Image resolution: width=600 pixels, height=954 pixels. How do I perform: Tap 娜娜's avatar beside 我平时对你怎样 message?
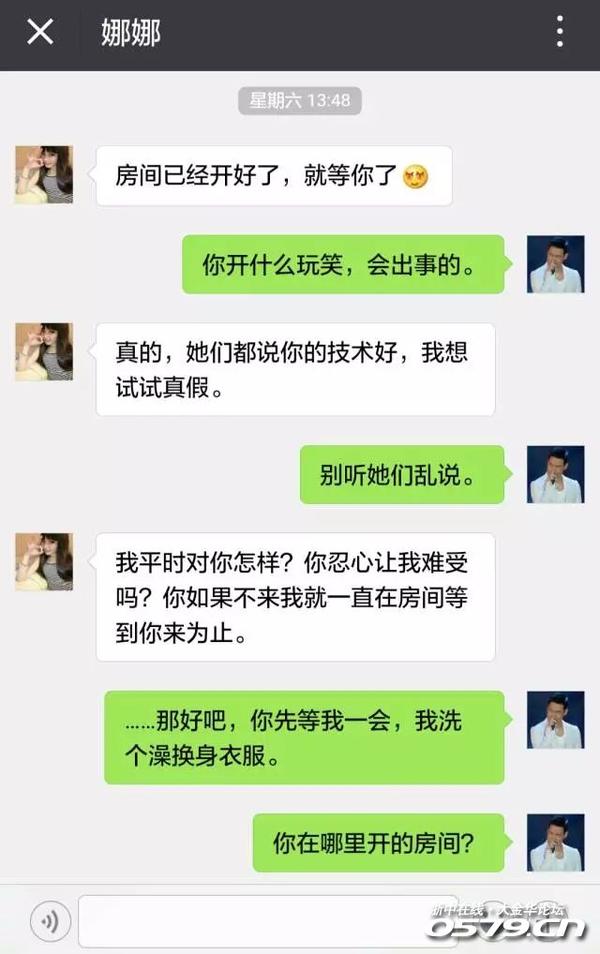(x=44, y=562)
